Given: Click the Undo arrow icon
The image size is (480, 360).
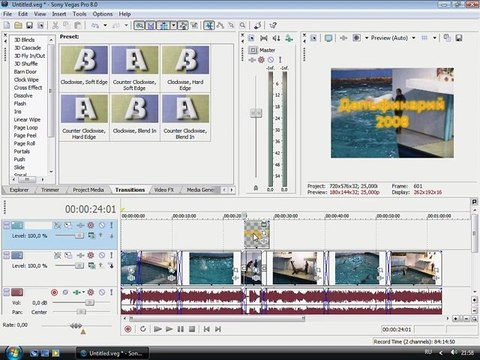Looking at the screenshot, I should pos(95,25).
